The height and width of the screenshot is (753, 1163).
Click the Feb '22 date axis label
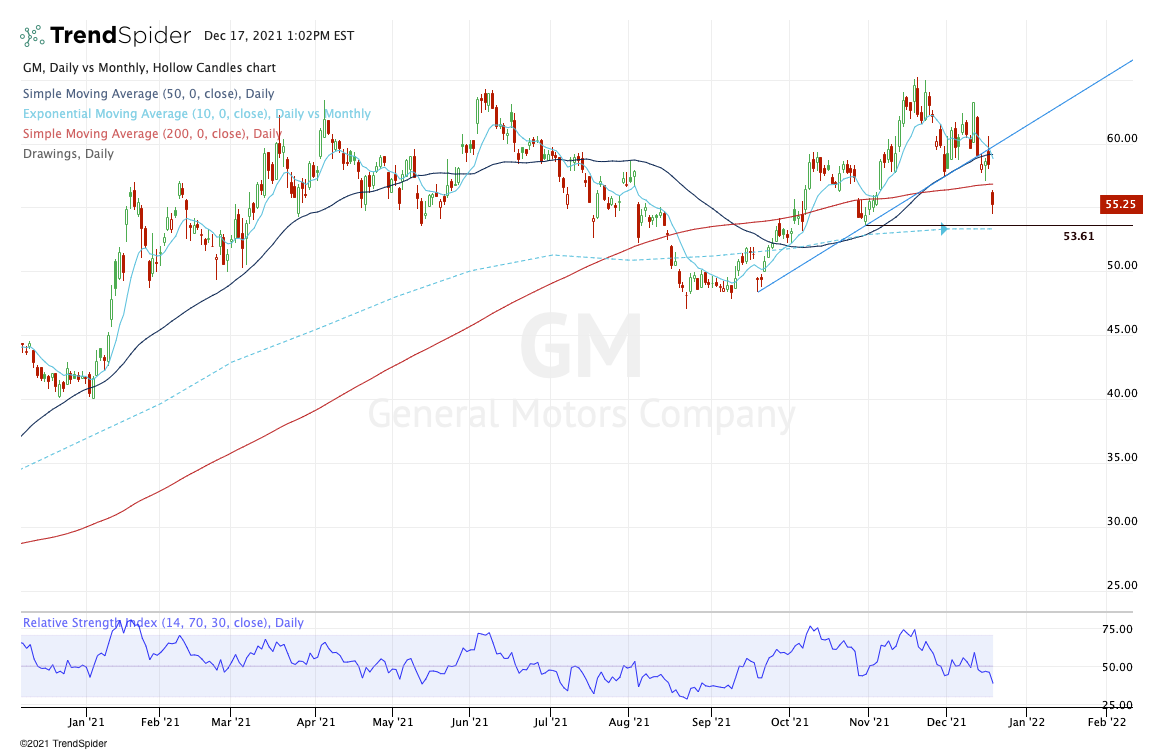click(1107, 721)
